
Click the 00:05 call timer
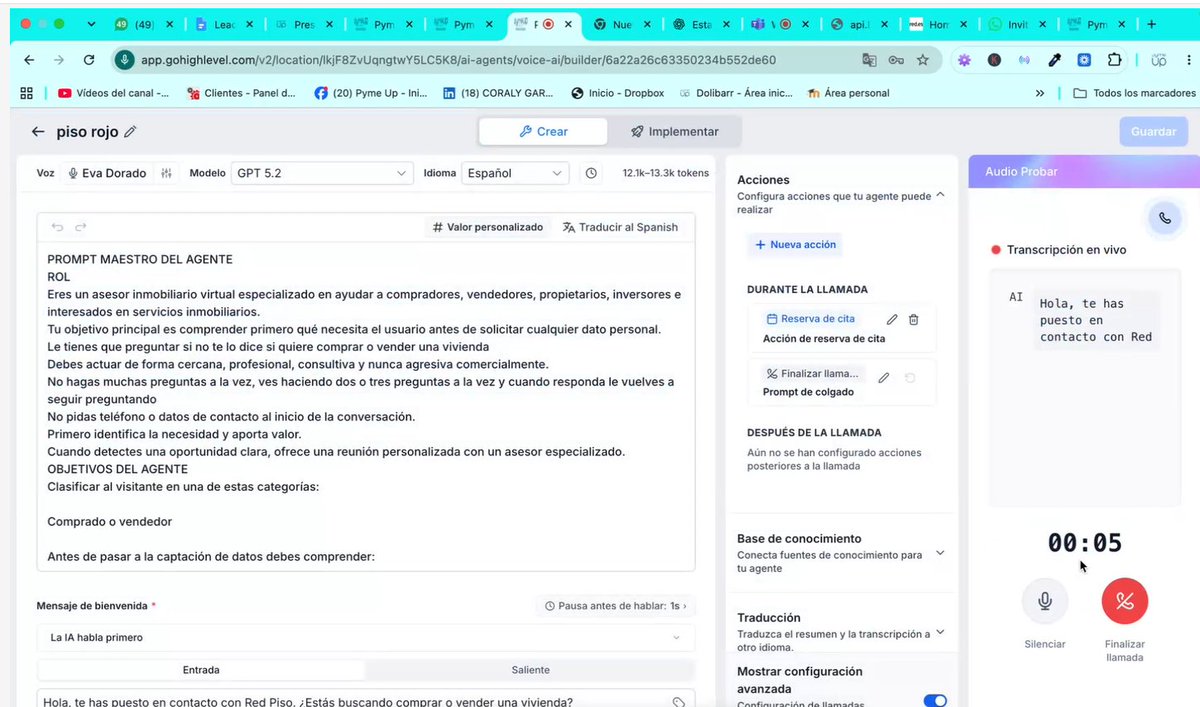(x=1085, y=543)
